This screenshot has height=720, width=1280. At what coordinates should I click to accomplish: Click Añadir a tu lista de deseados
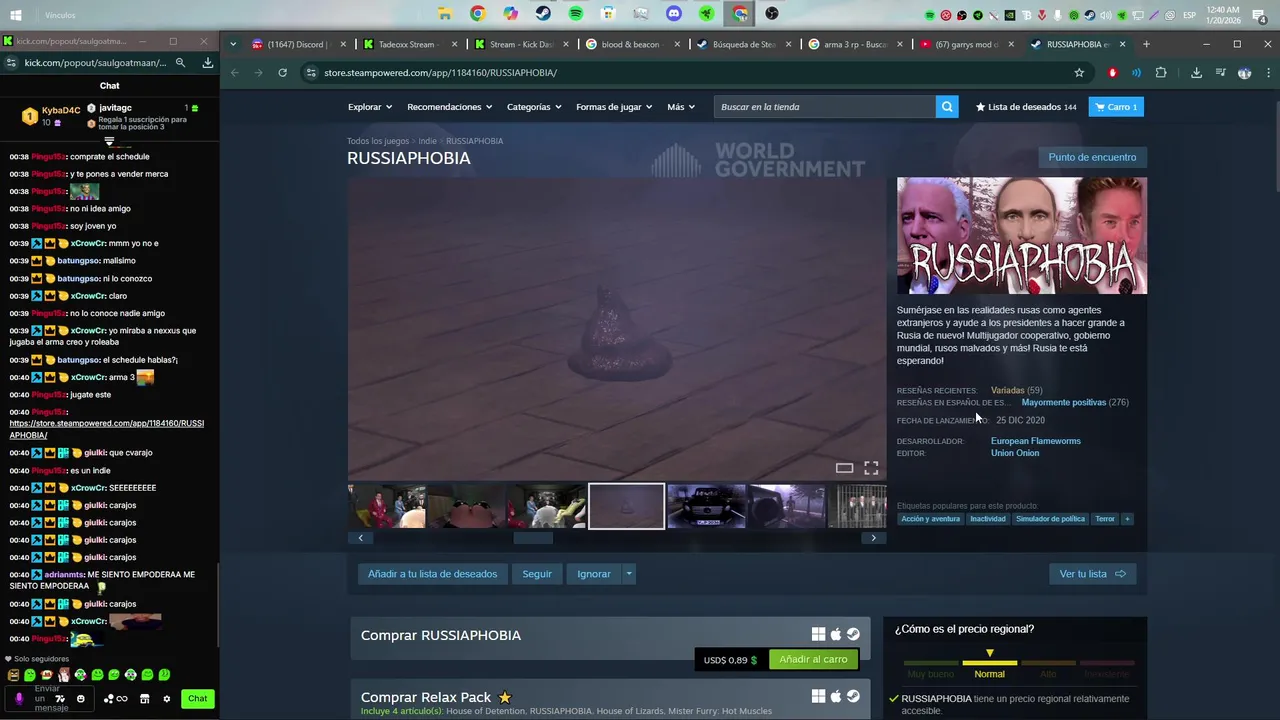[432, 574]
